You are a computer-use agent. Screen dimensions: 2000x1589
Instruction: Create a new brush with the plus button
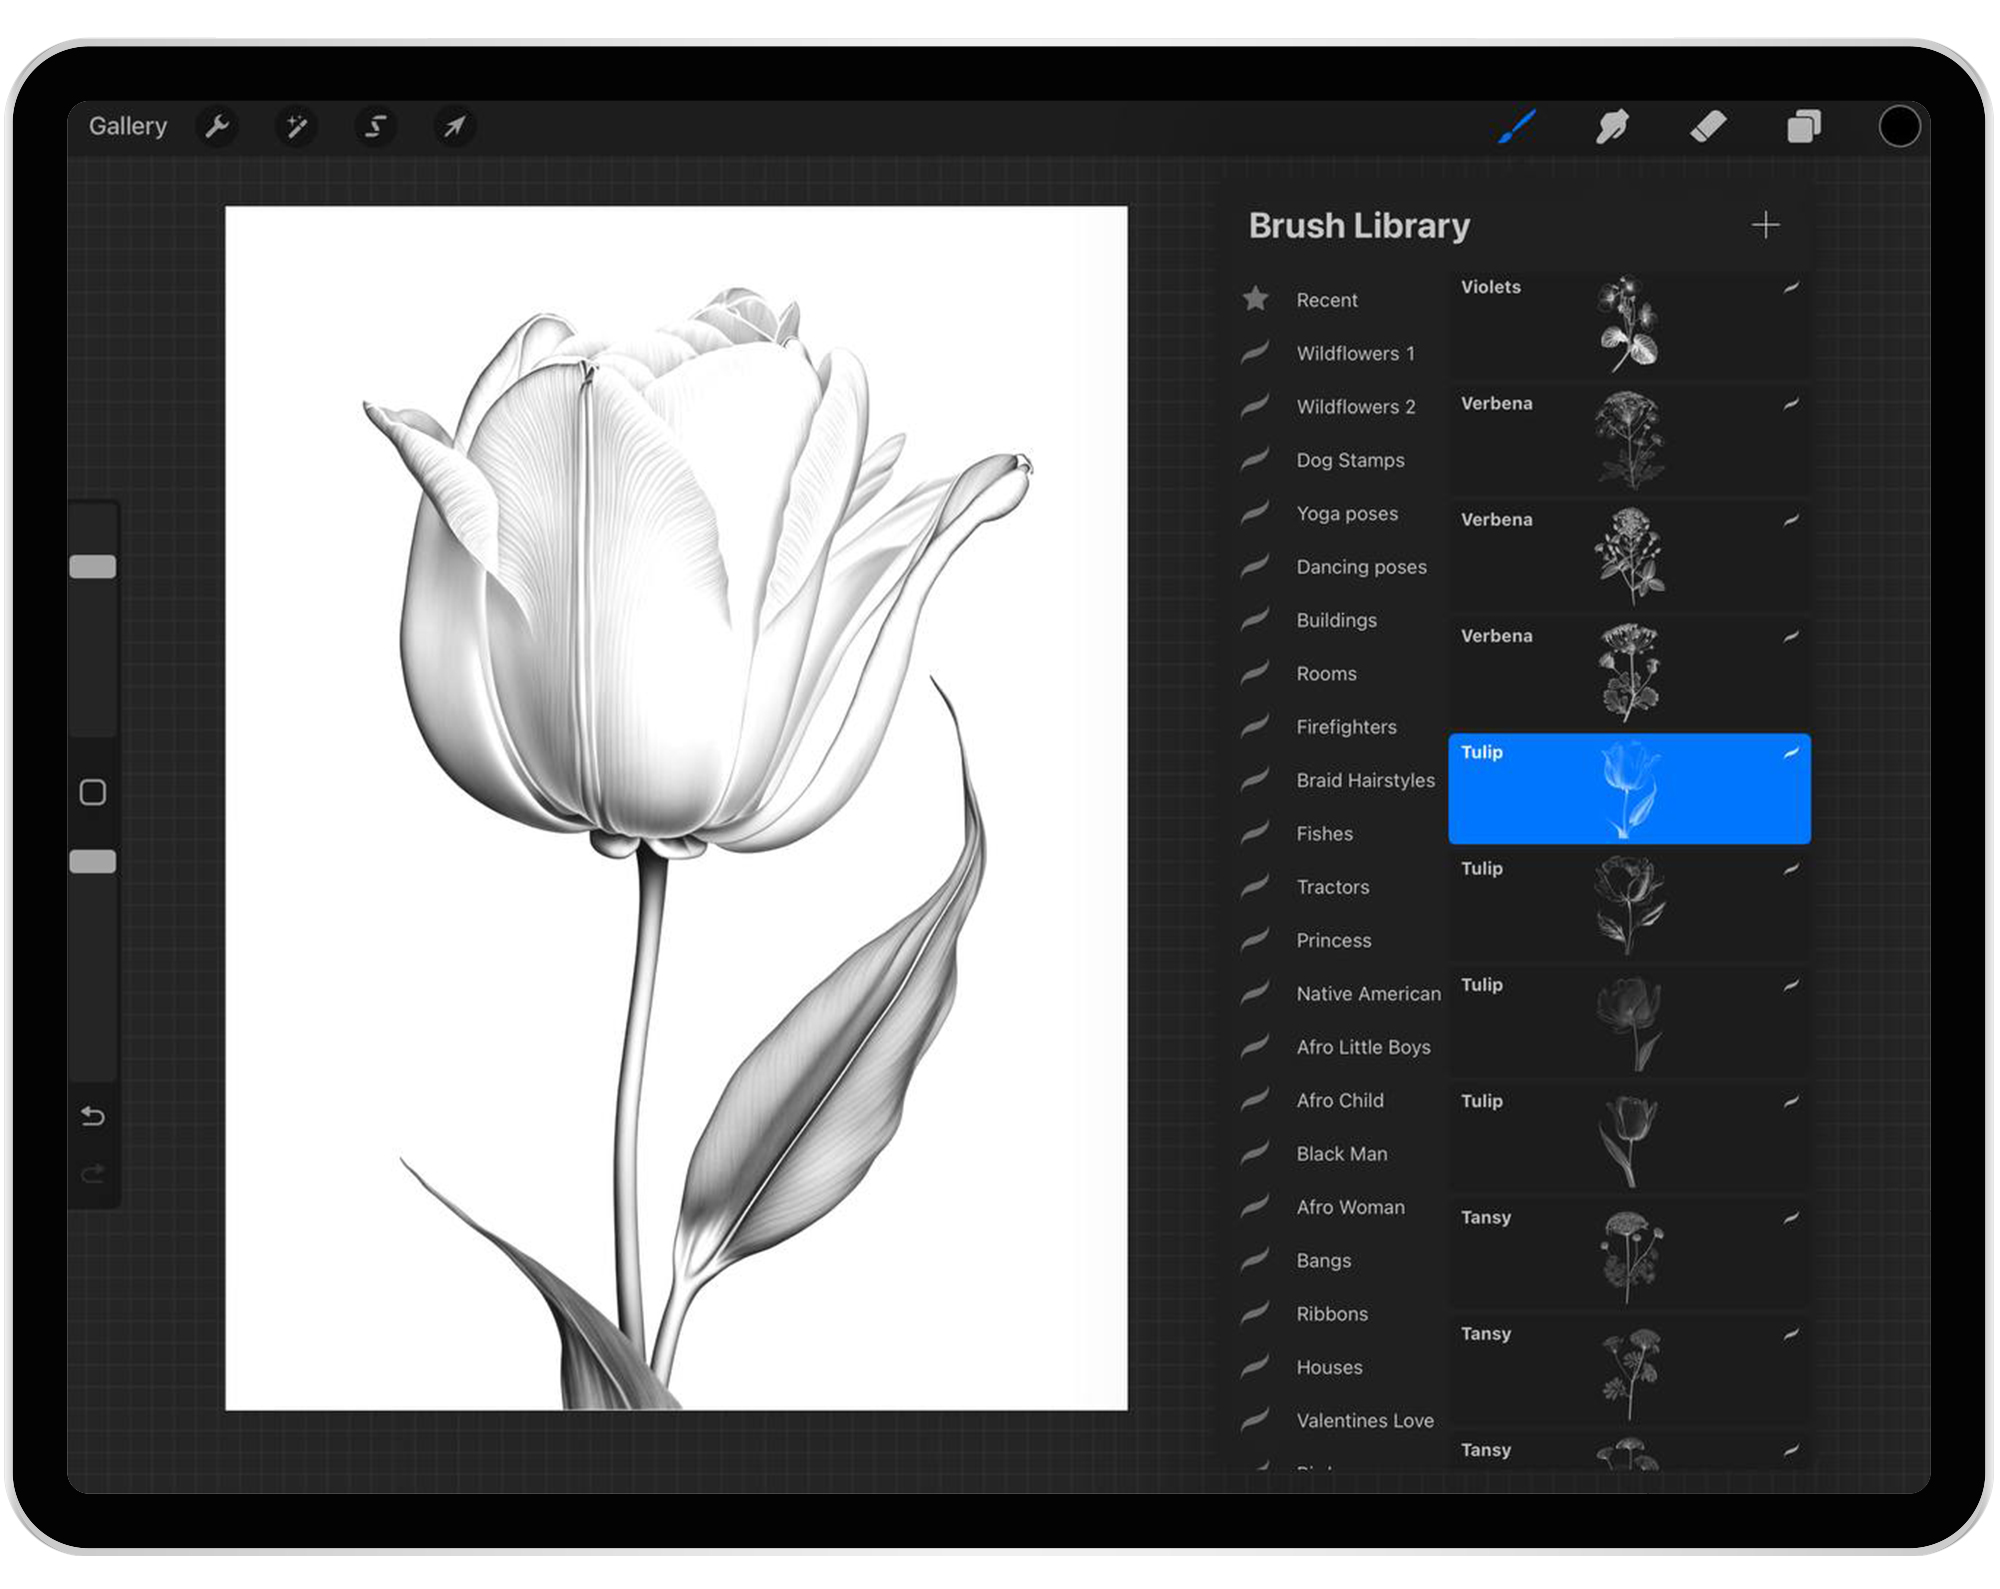click(1766, 225)
